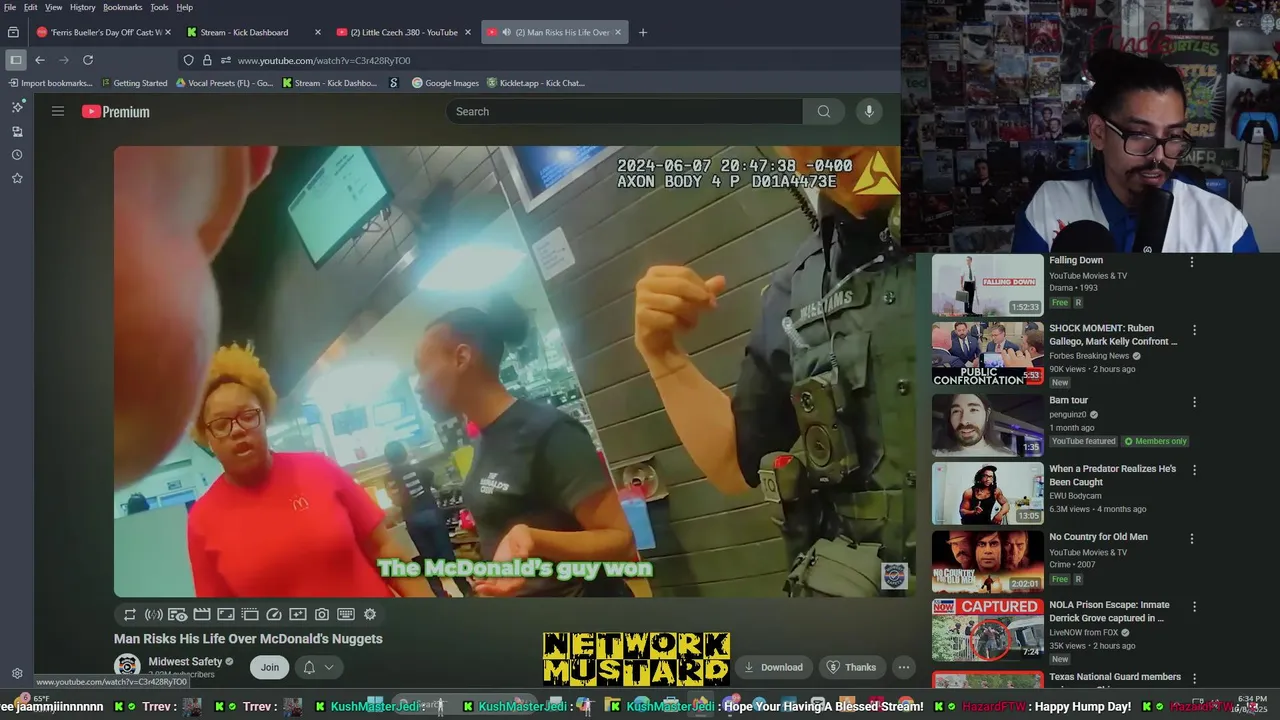Open a new tab with plus button
The image size is (1280, 720).
(x=643, y=32)
